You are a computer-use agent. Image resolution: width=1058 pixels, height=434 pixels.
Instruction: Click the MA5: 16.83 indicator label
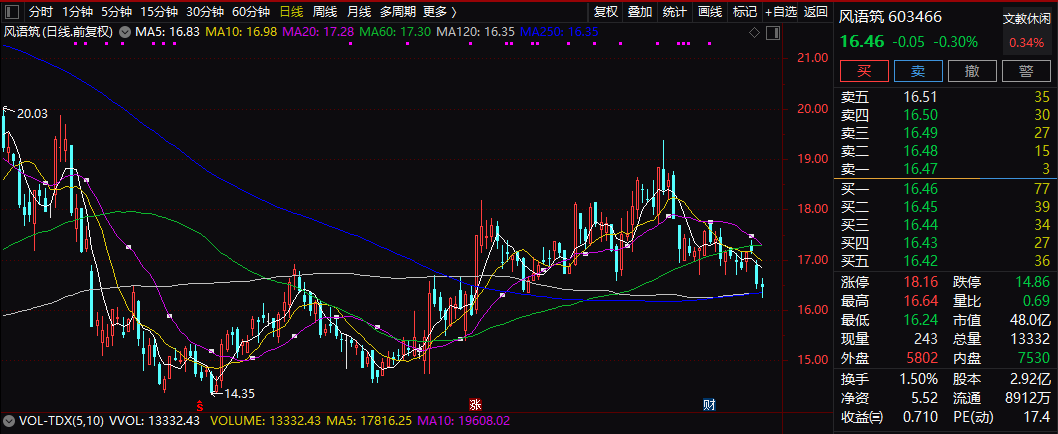(x=167, y=31)
